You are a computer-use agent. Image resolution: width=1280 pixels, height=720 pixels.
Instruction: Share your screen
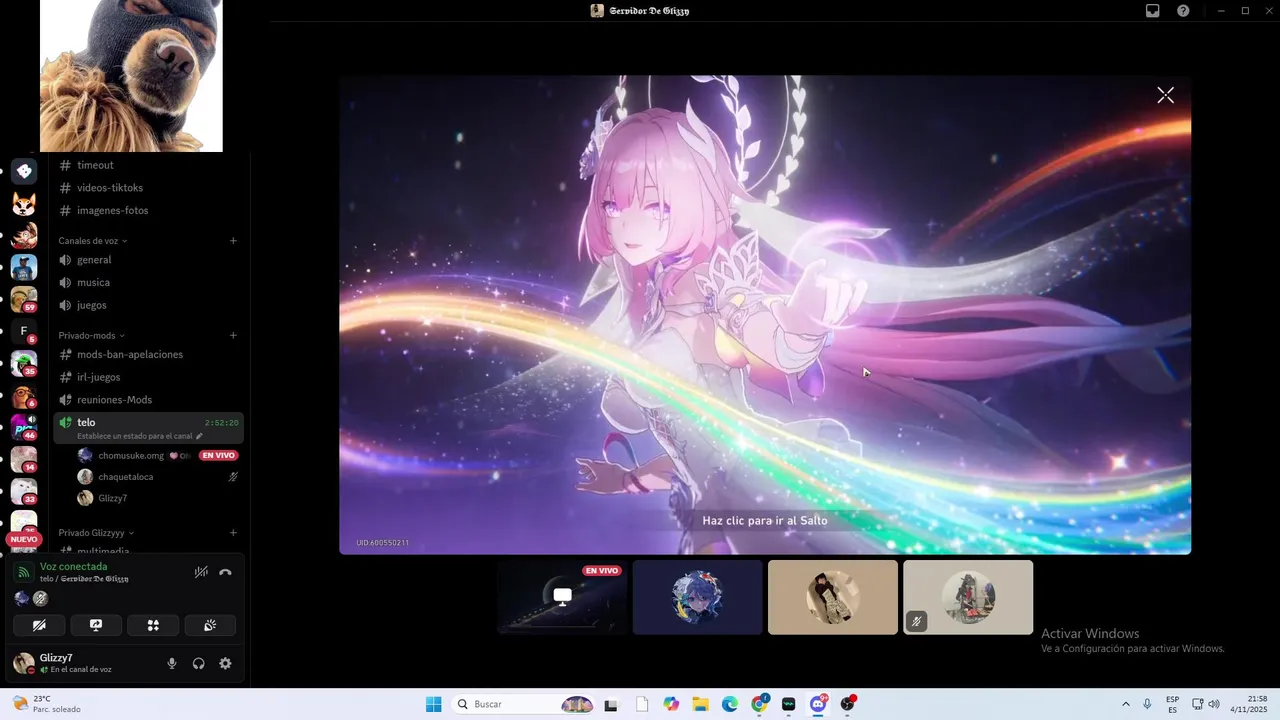(x=96, y=625)
